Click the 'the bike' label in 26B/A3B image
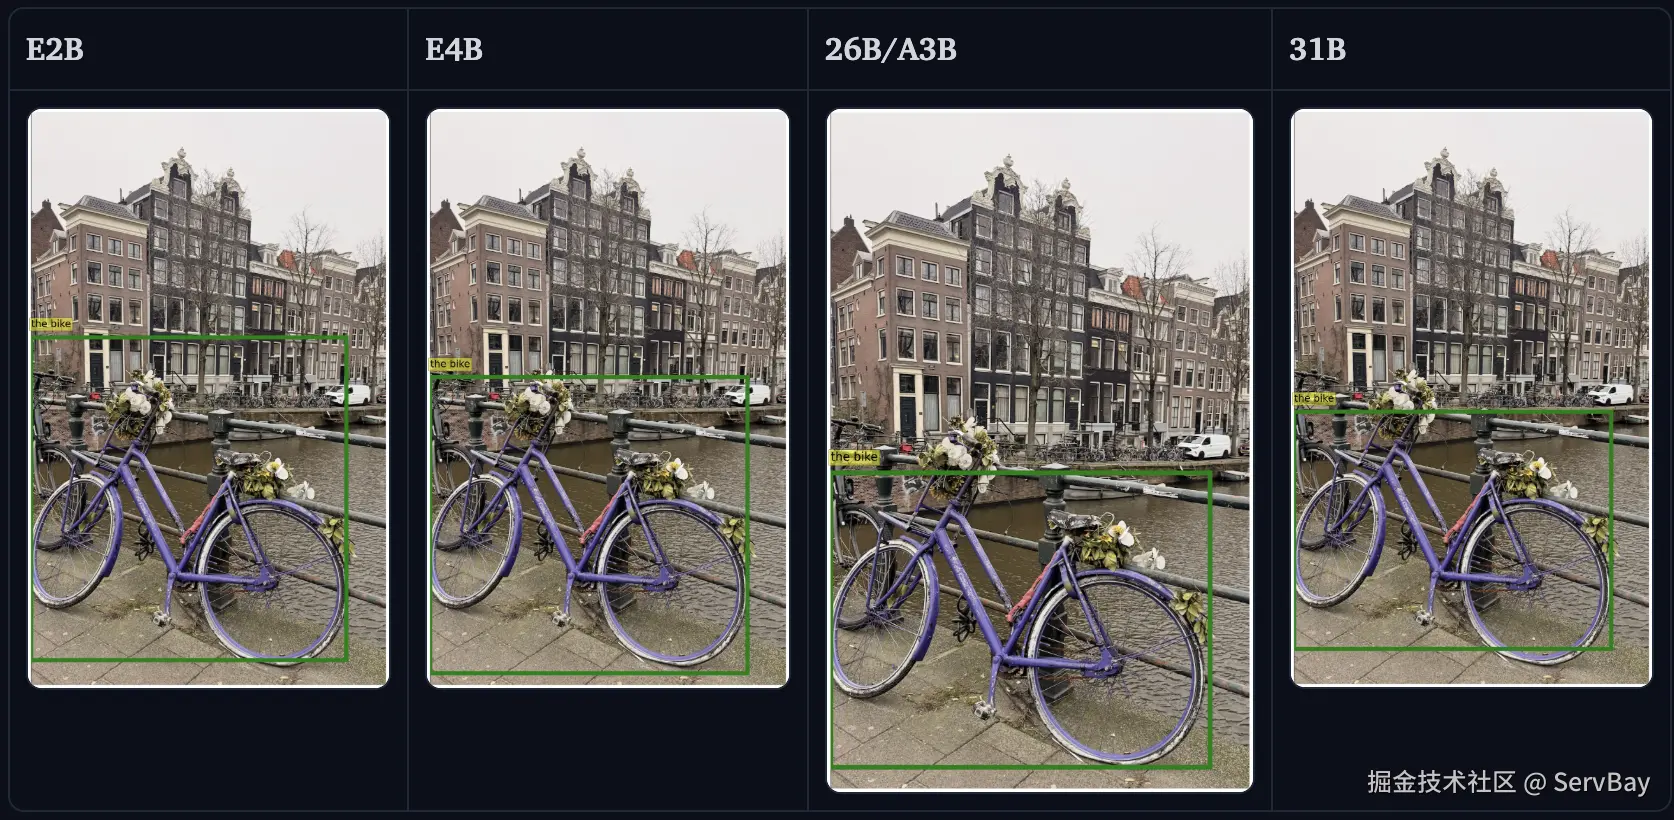 pyautogui.click(x=855, y=457)
